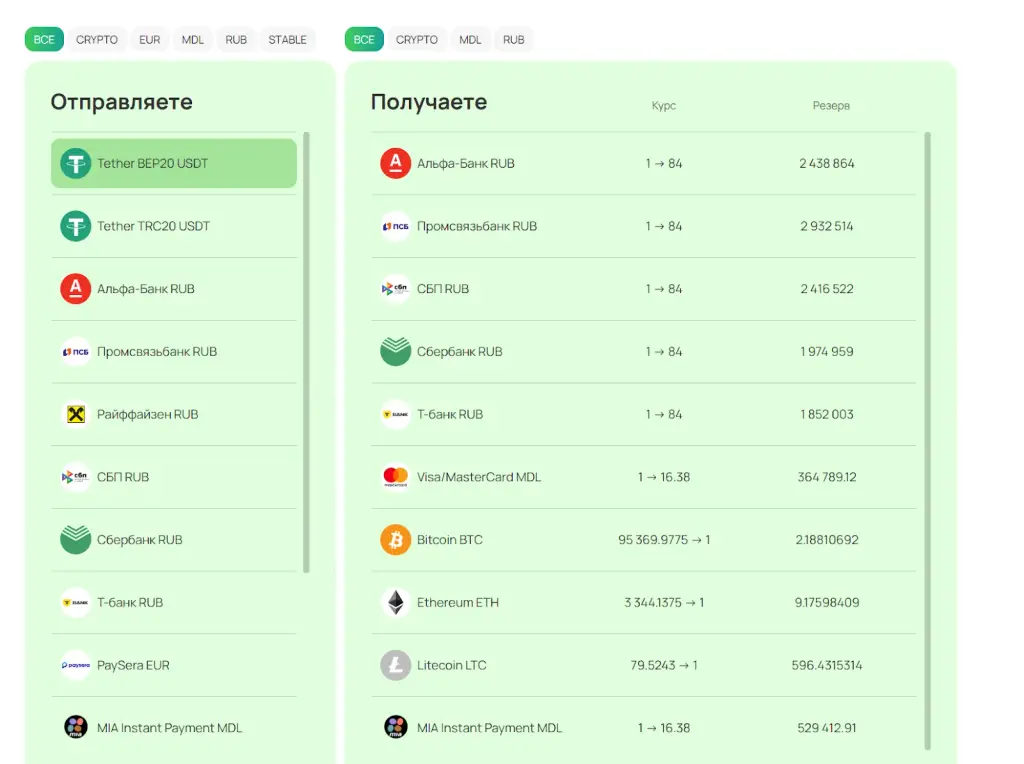Viewport: 1024px width, 764px height.
Task: Filter send currencies by CRYPTO
Action: click(97, 39)
